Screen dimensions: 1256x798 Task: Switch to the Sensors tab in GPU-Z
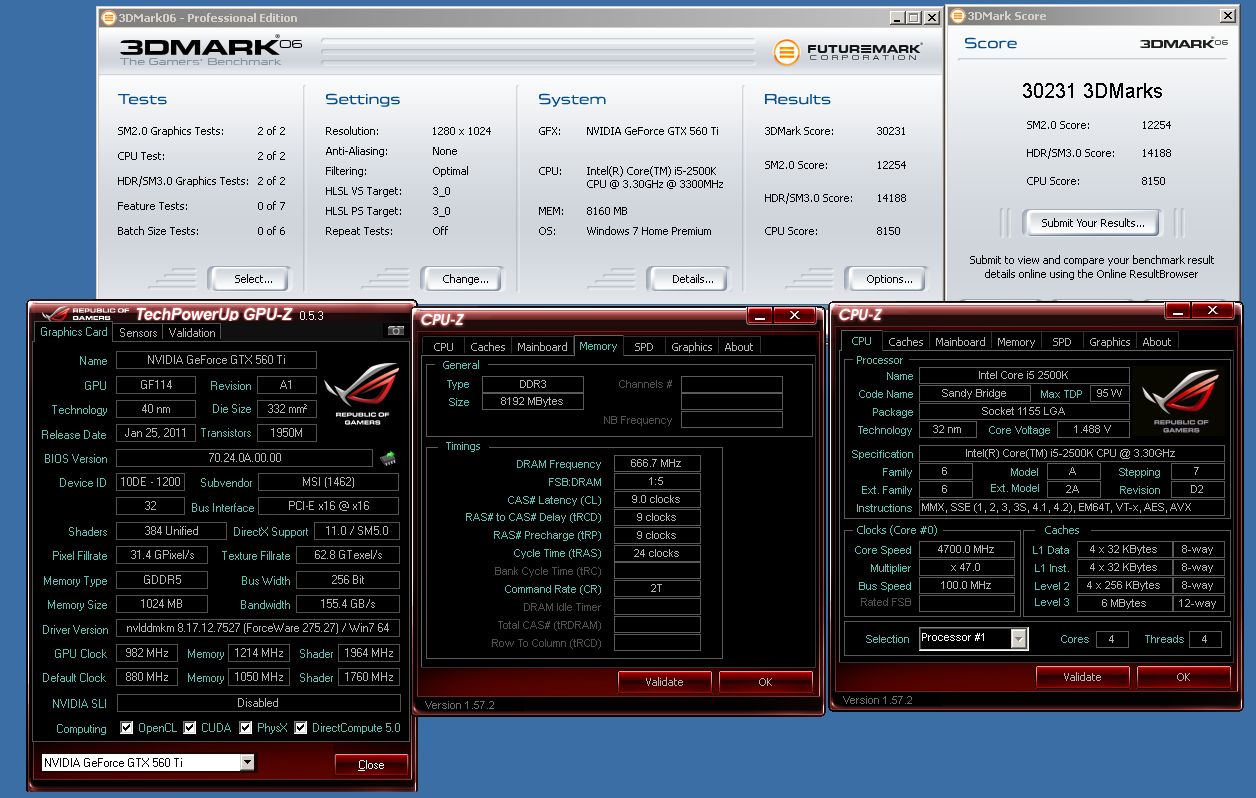tap(138, 333)
